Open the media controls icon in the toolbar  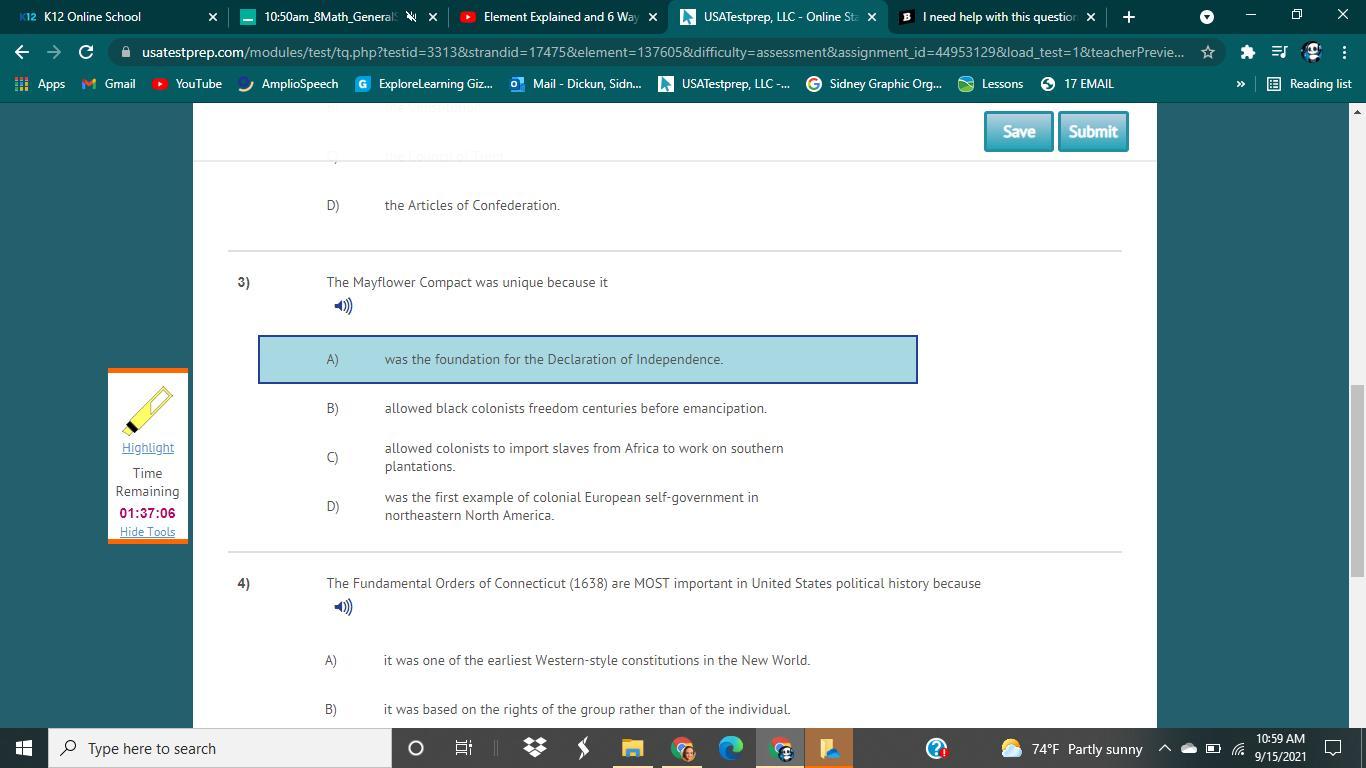(1279, 52)
